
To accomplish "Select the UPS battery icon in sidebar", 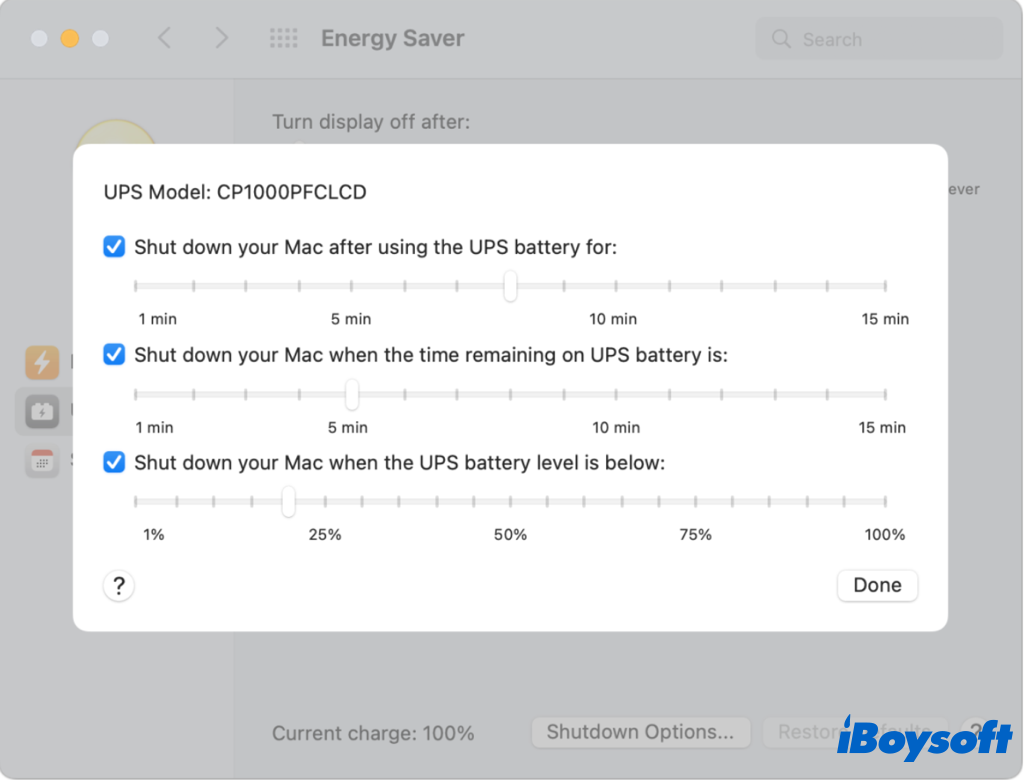I will (42, 410).
